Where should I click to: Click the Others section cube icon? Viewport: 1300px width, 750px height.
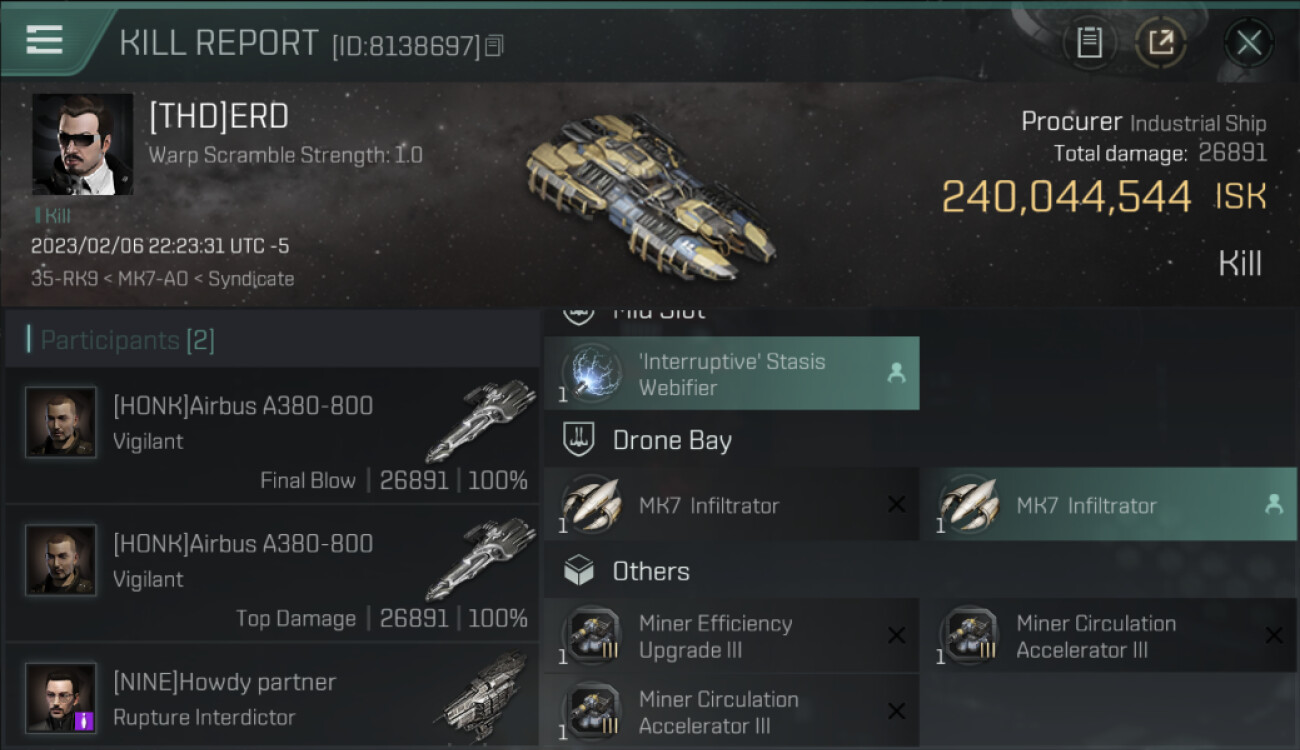579,571
